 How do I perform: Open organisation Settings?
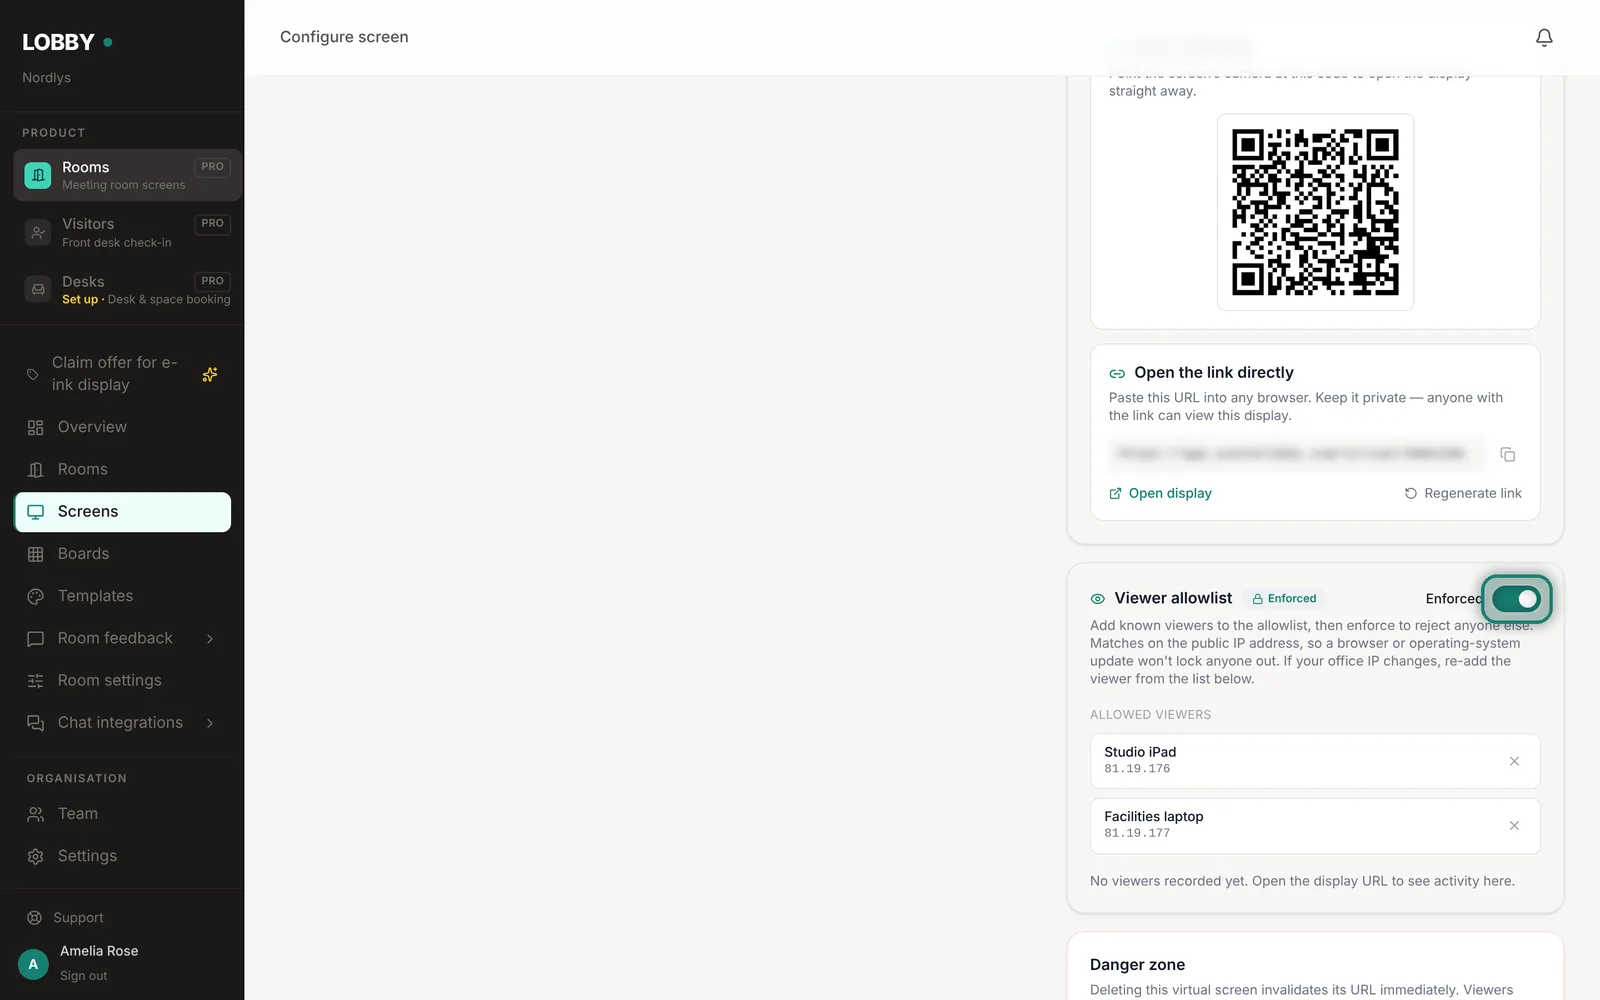tap(122, 856)
